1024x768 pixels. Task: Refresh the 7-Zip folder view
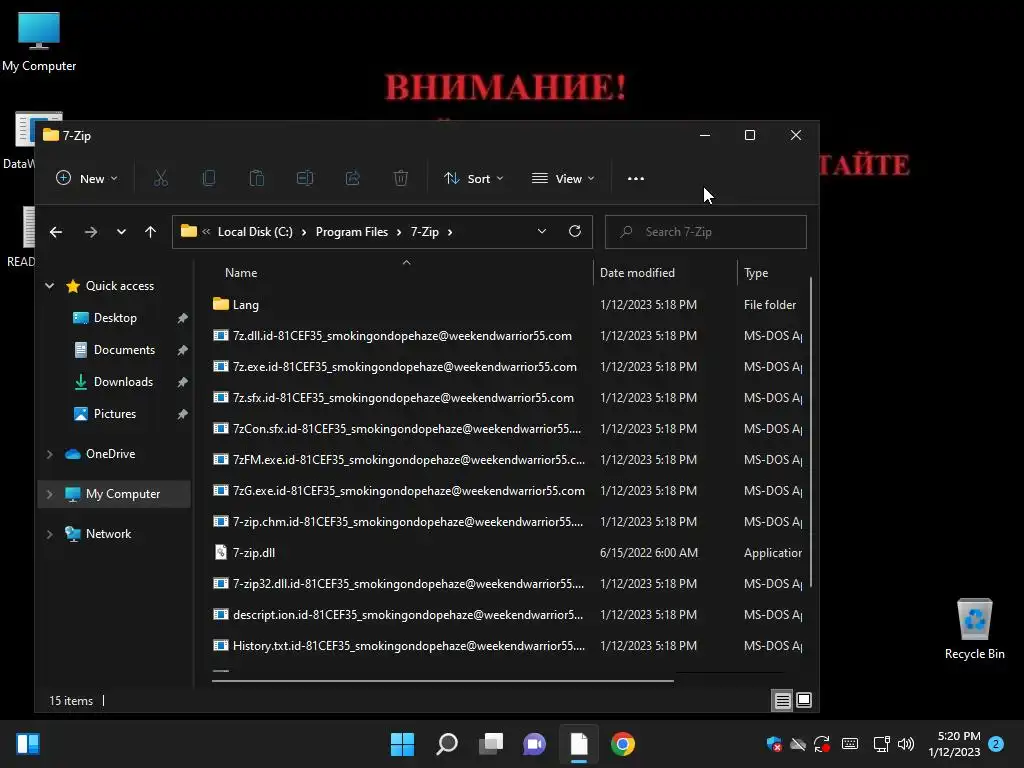(575, 231)
